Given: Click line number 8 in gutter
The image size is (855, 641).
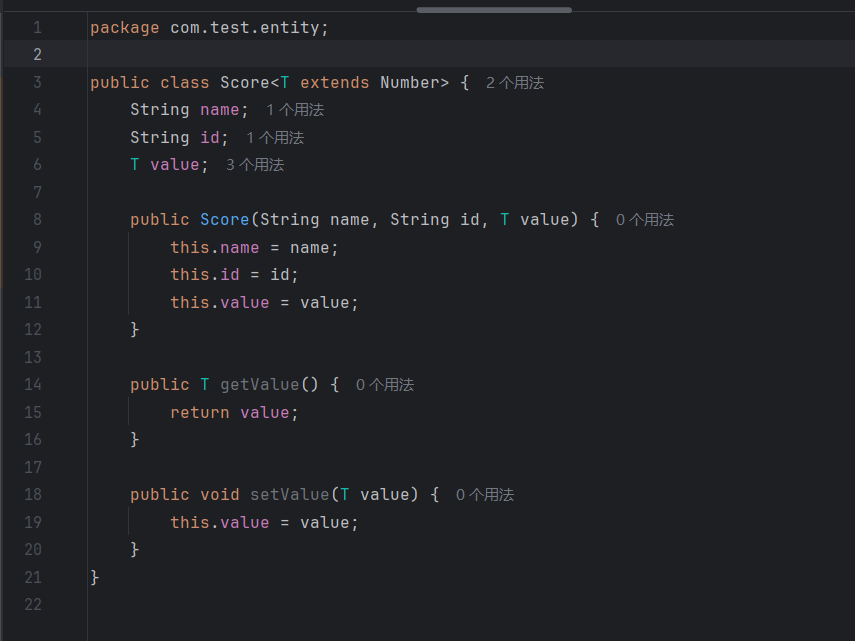Looking at the screenshot, I should pyautogui.click(x=37, y=220).
